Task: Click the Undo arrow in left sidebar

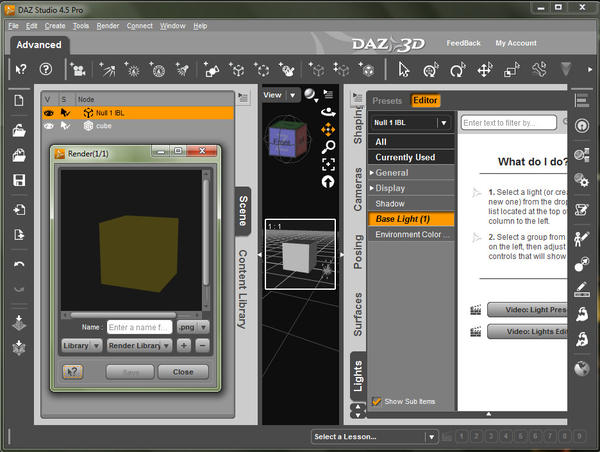Action: click(19, 264)
